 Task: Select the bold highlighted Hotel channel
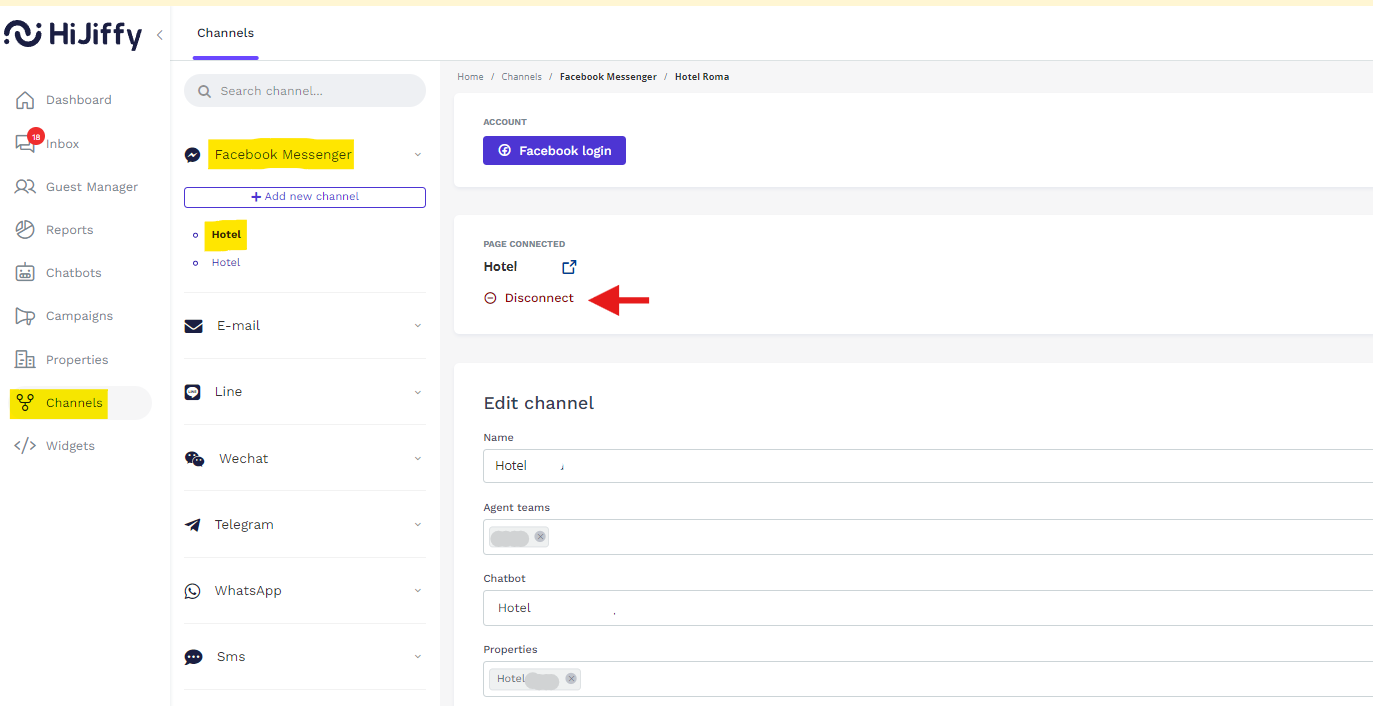point(226,235)
